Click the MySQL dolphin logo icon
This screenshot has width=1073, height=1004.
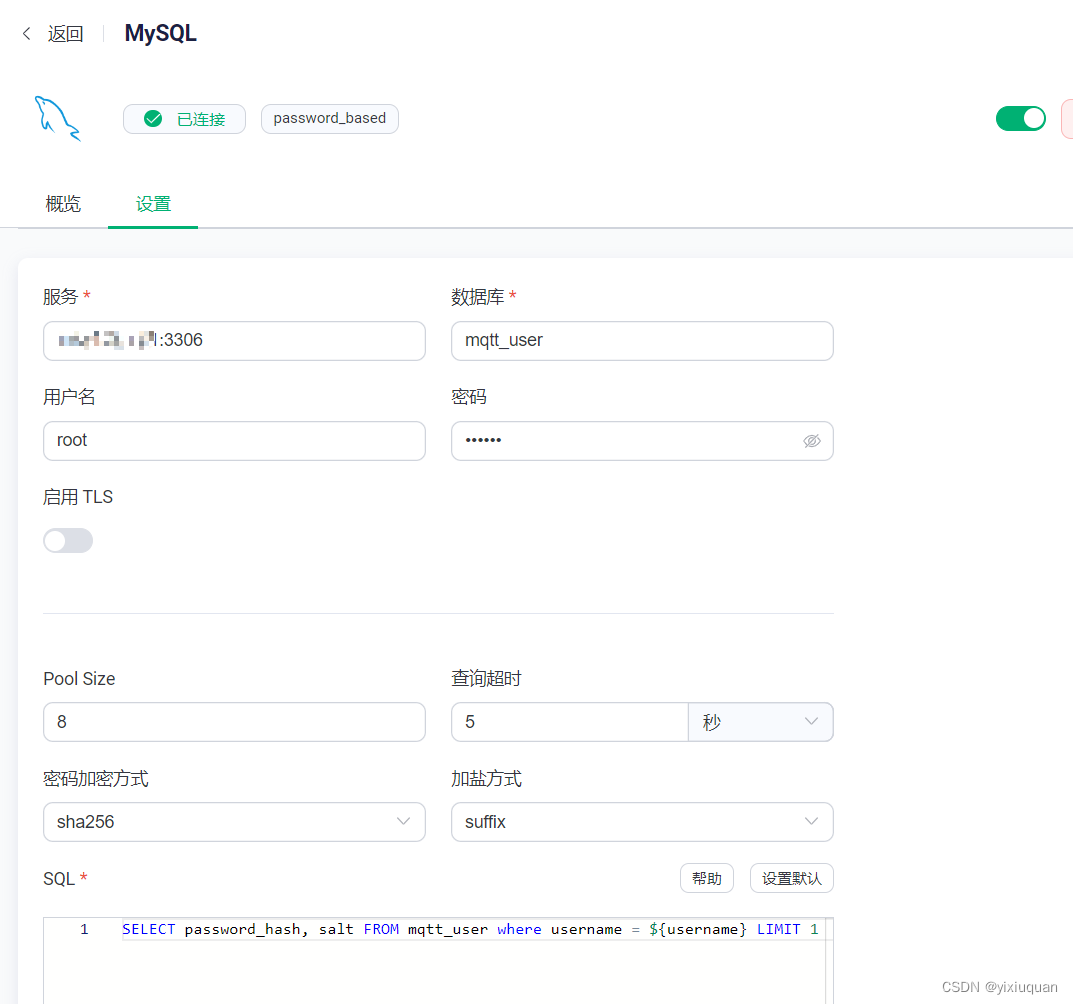57,117
